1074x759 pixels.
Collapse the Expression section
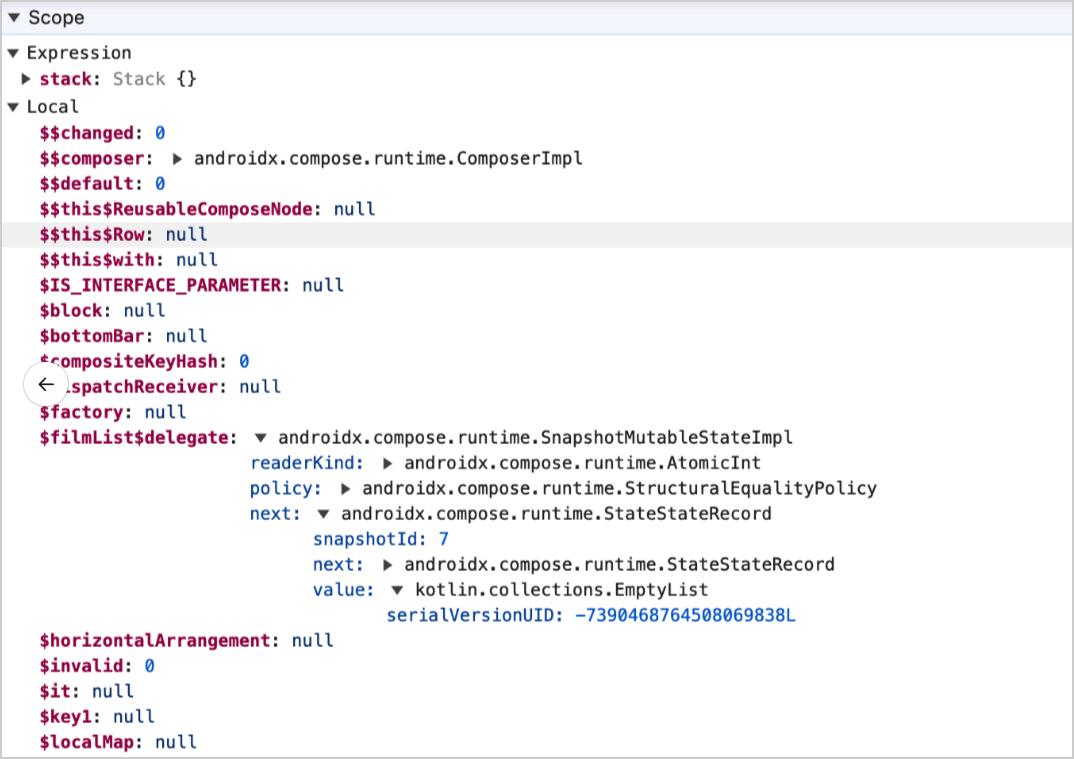pos(13,52)
